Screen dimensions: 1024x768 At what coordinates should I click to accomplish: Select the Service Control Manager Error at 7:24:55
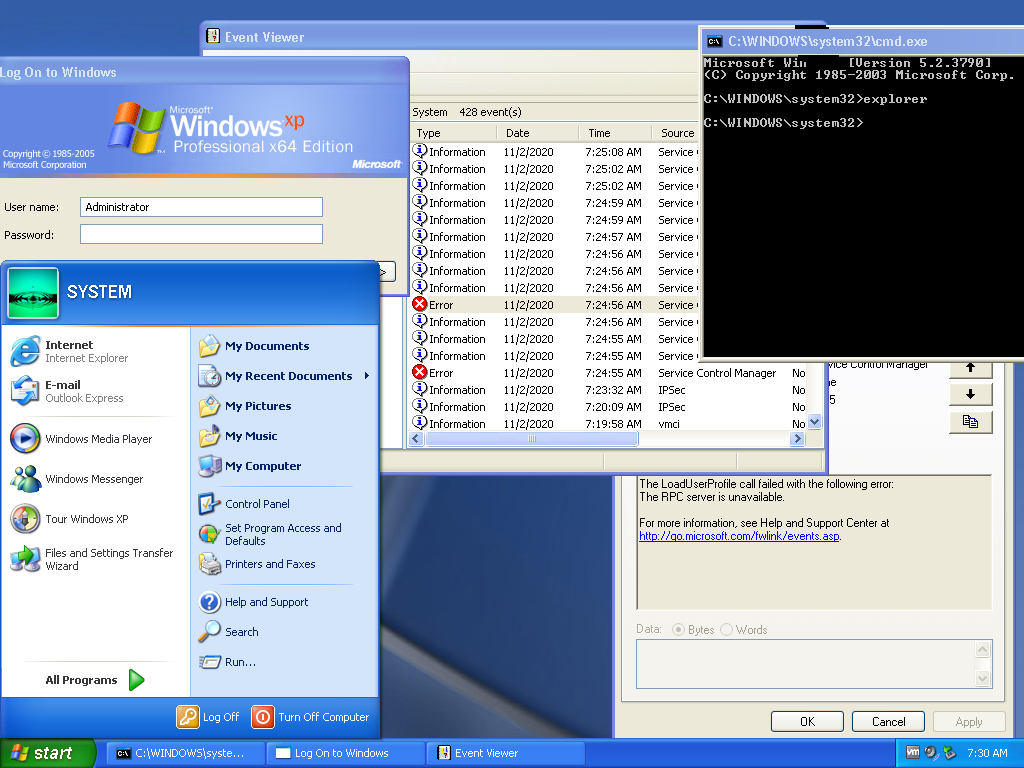pos(608,373)
